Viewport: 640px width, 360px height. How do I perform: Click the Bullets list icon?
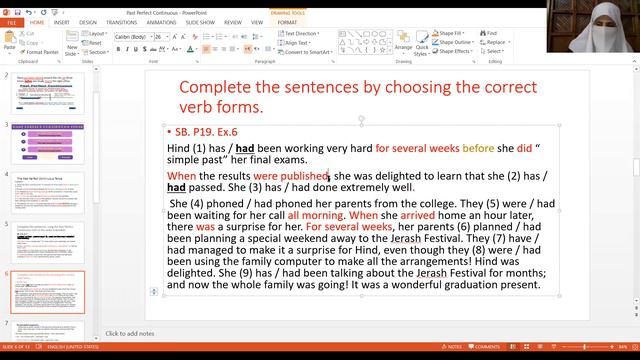pos(208,37)
